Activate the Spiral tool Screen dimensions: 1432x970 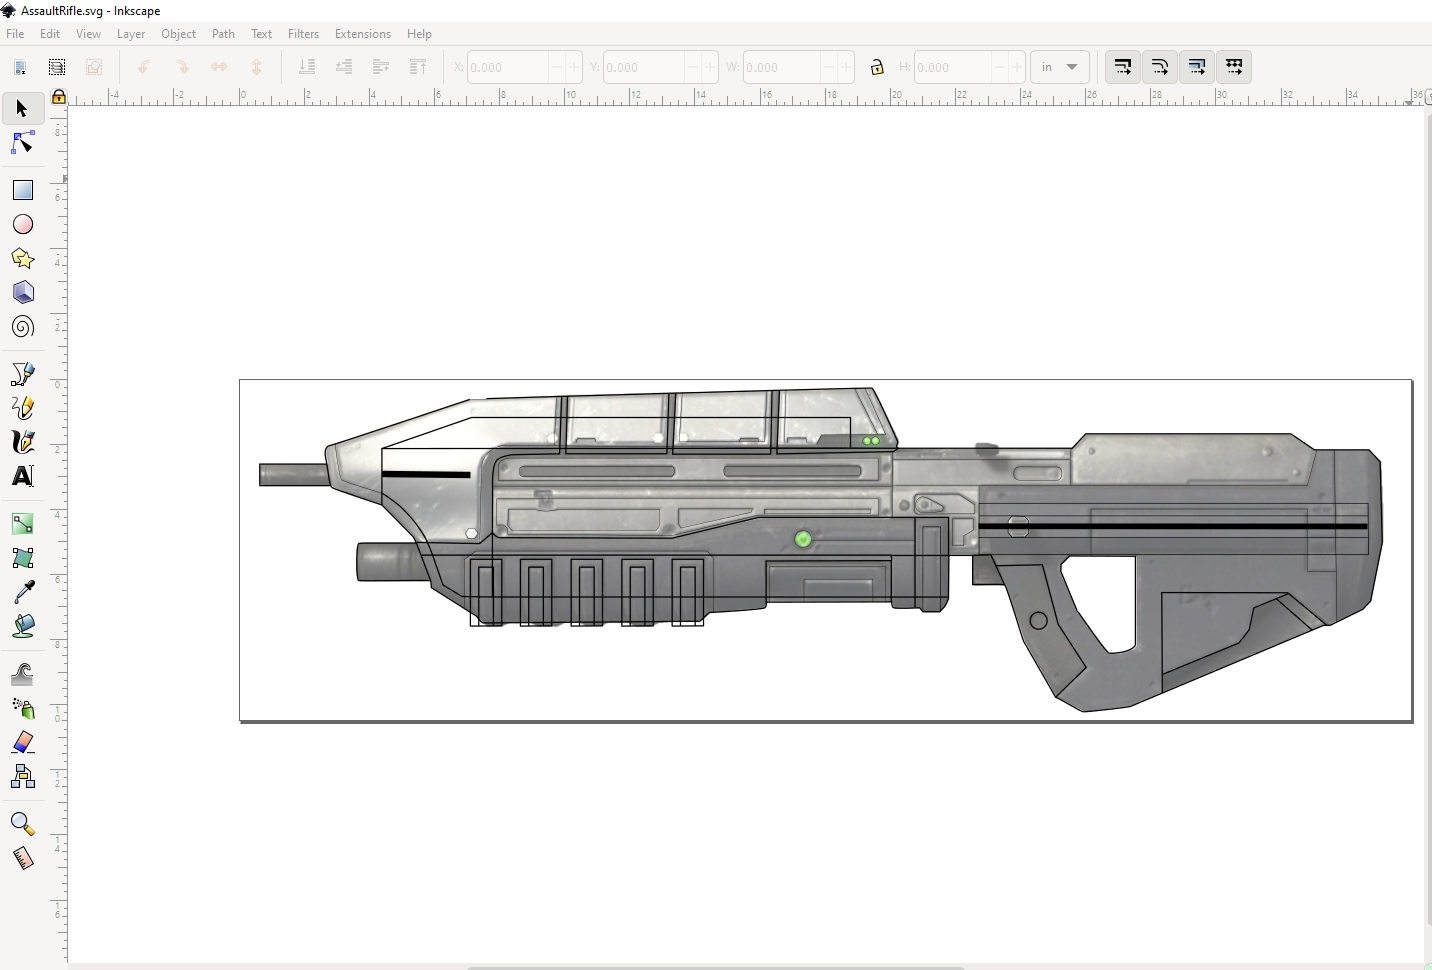[23, 327]
